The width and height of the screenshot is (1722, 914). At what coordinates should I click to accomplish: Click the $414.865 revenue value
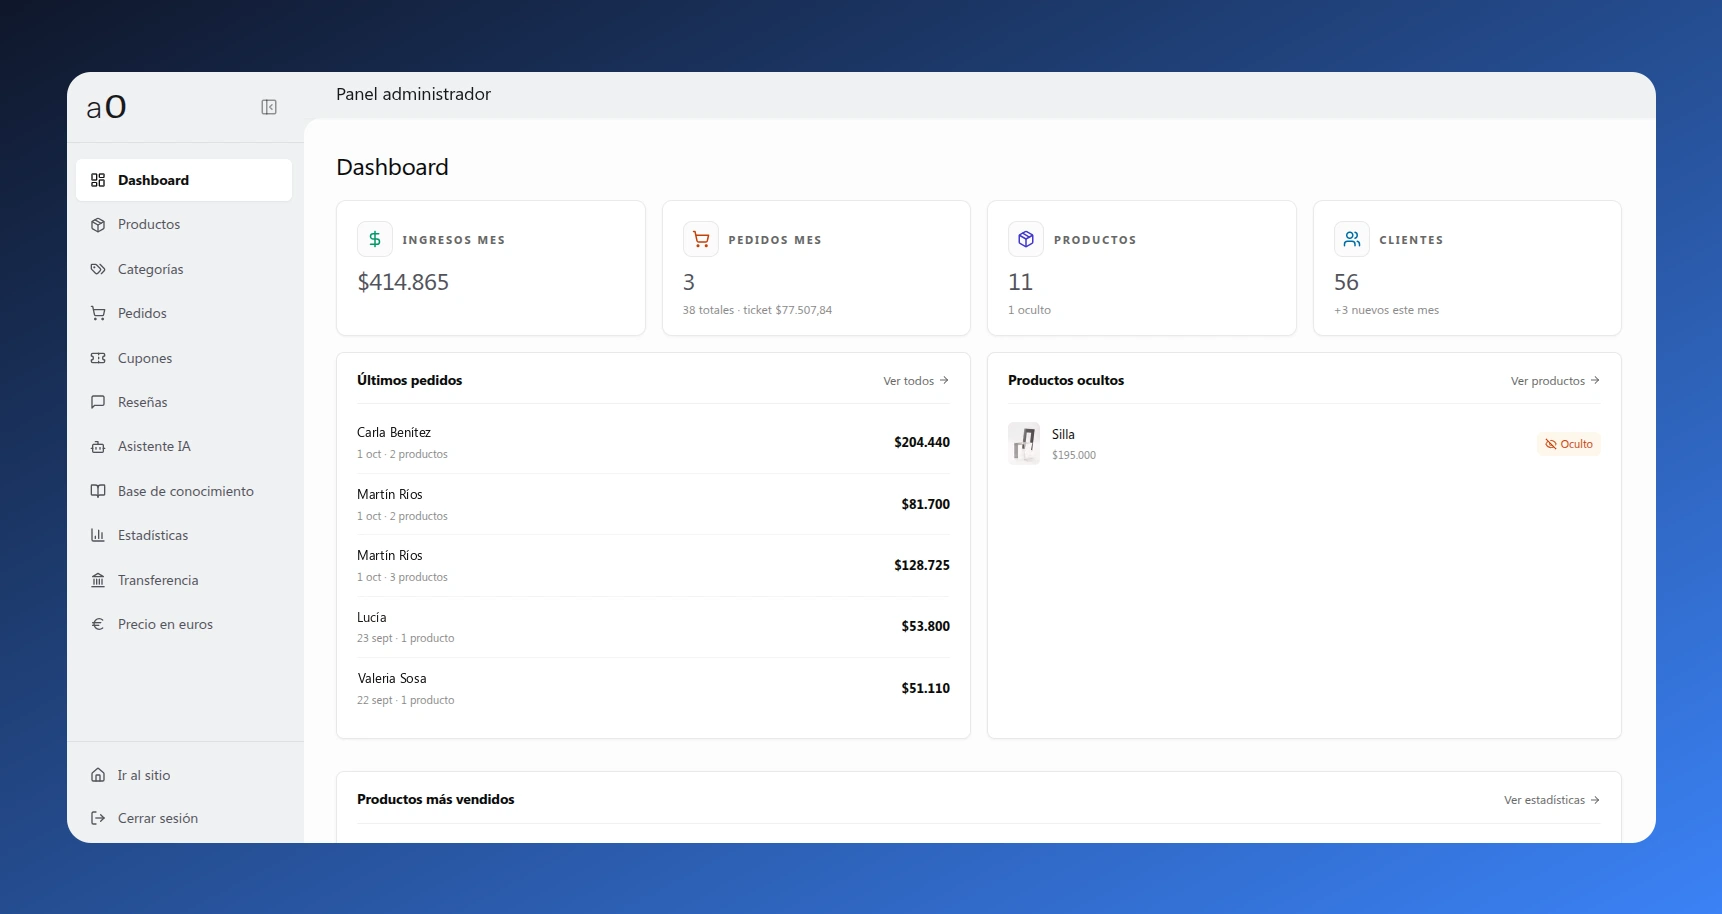point(403,282)
